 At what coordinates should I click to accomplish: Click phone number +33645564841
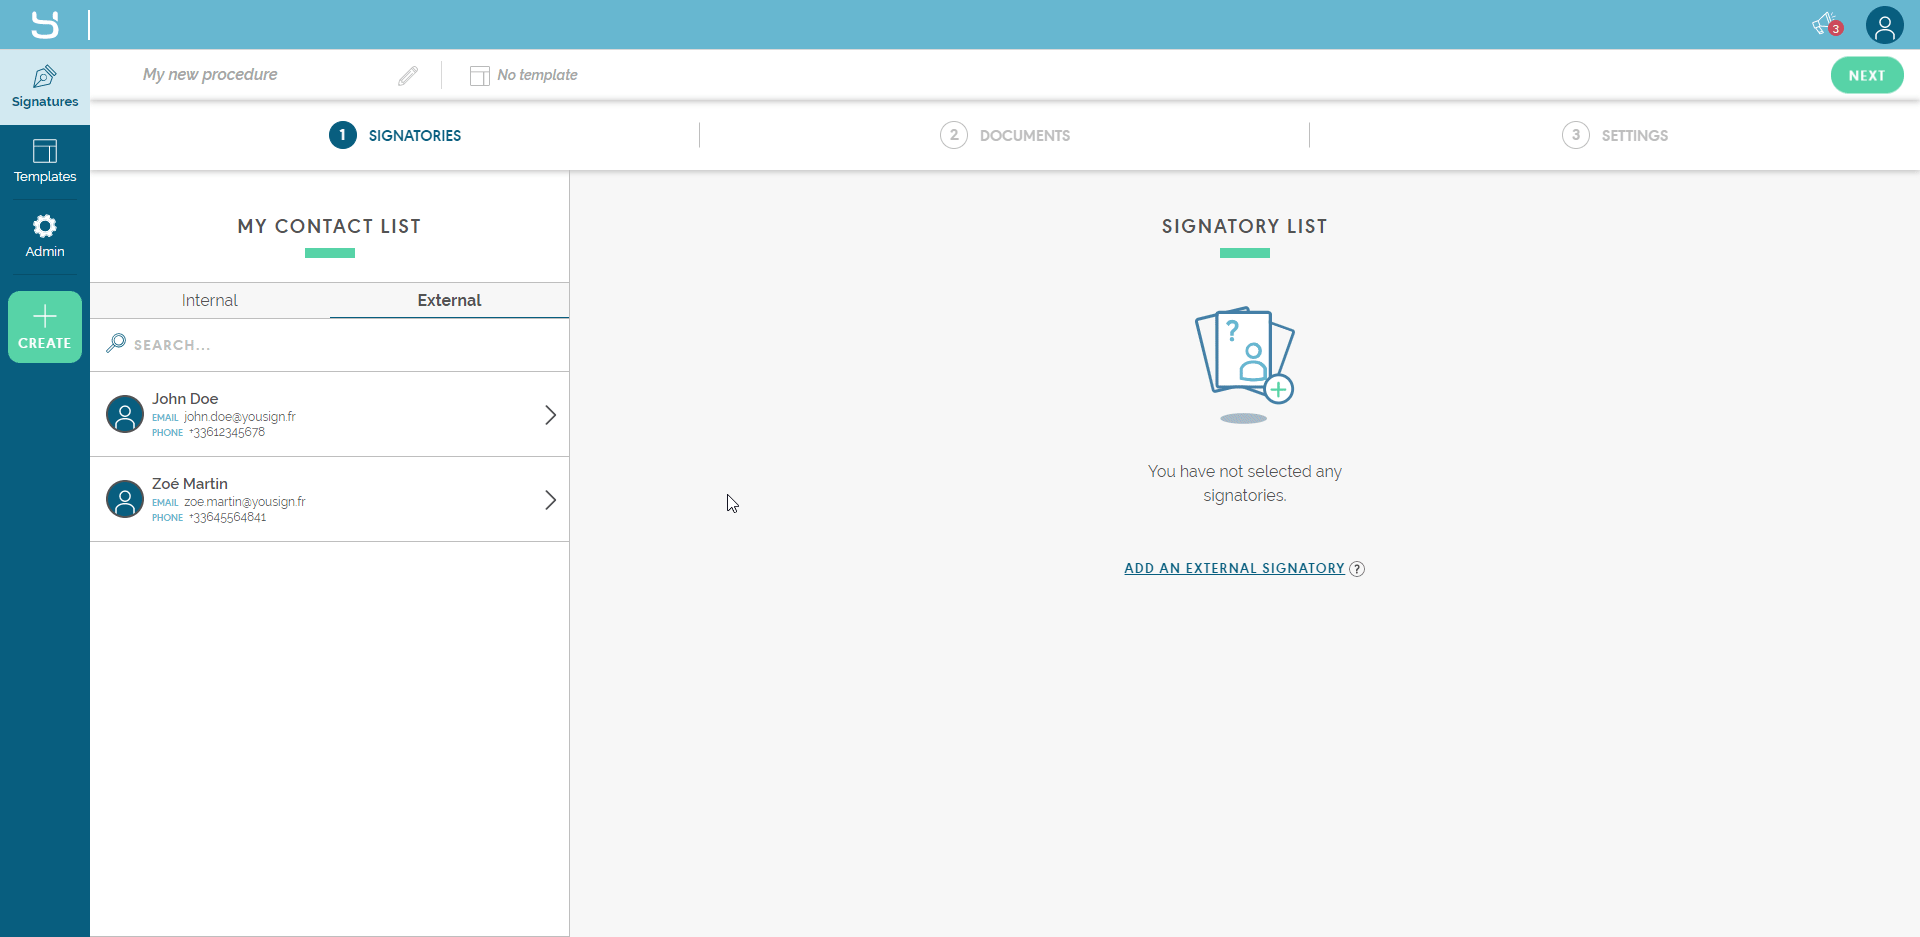click(x=228, y=518)
